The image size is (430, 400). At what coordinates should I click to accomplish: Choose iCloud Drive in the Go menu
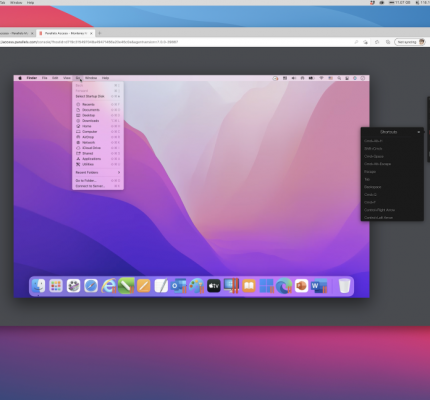98,148
